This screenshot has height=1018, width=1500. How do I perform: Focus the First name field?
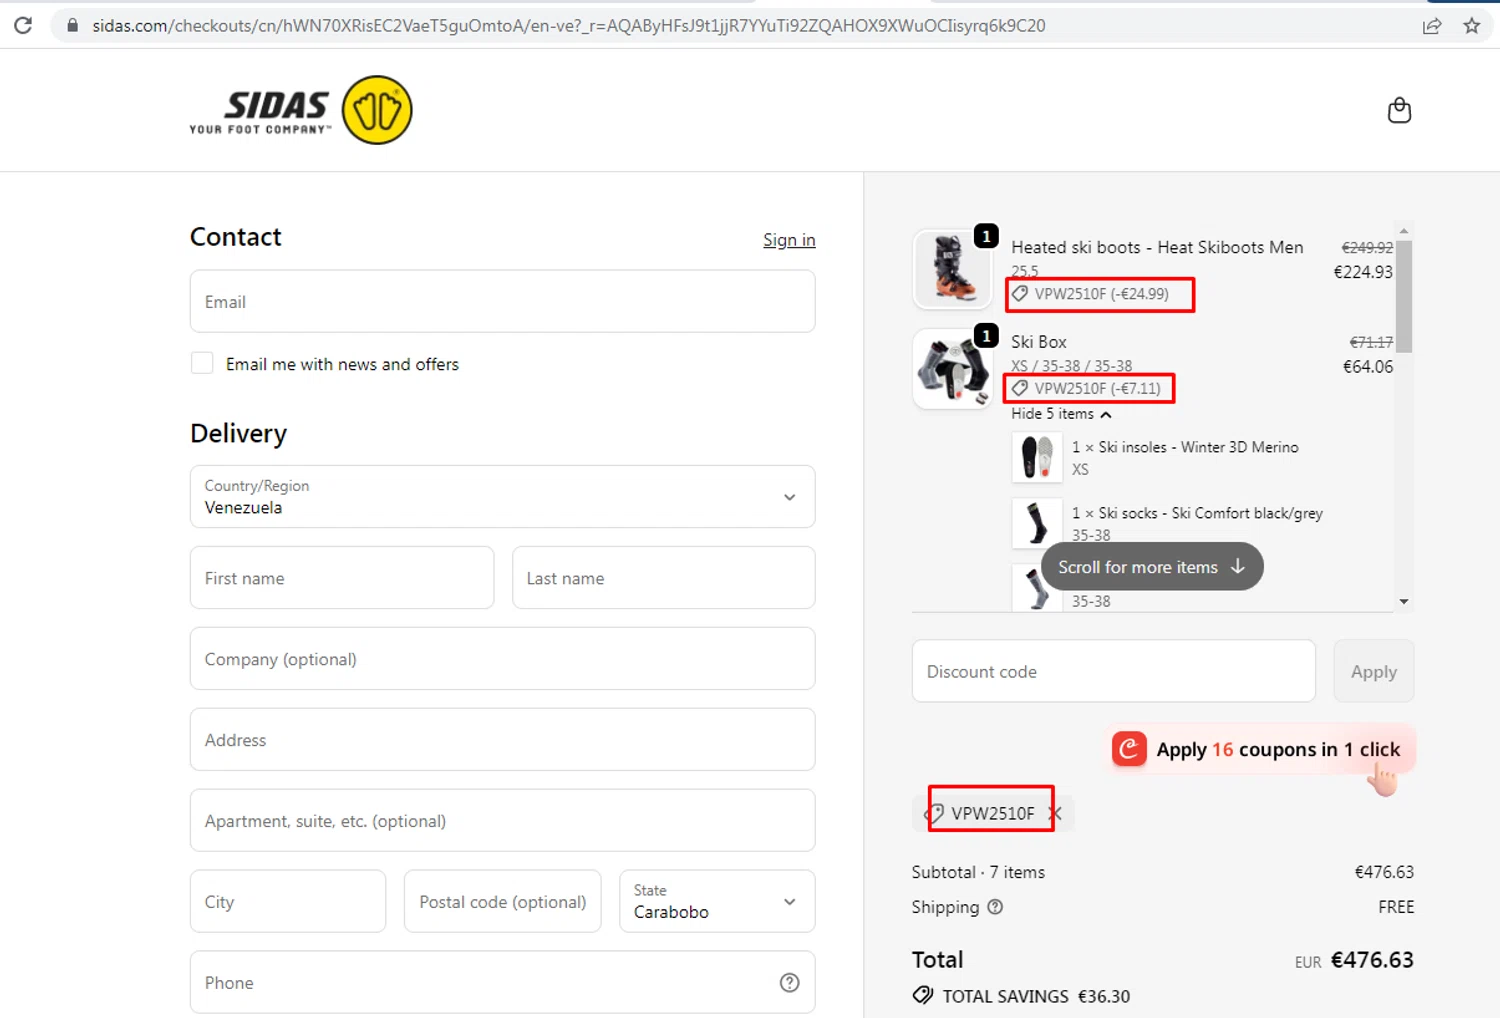(342, 577)
